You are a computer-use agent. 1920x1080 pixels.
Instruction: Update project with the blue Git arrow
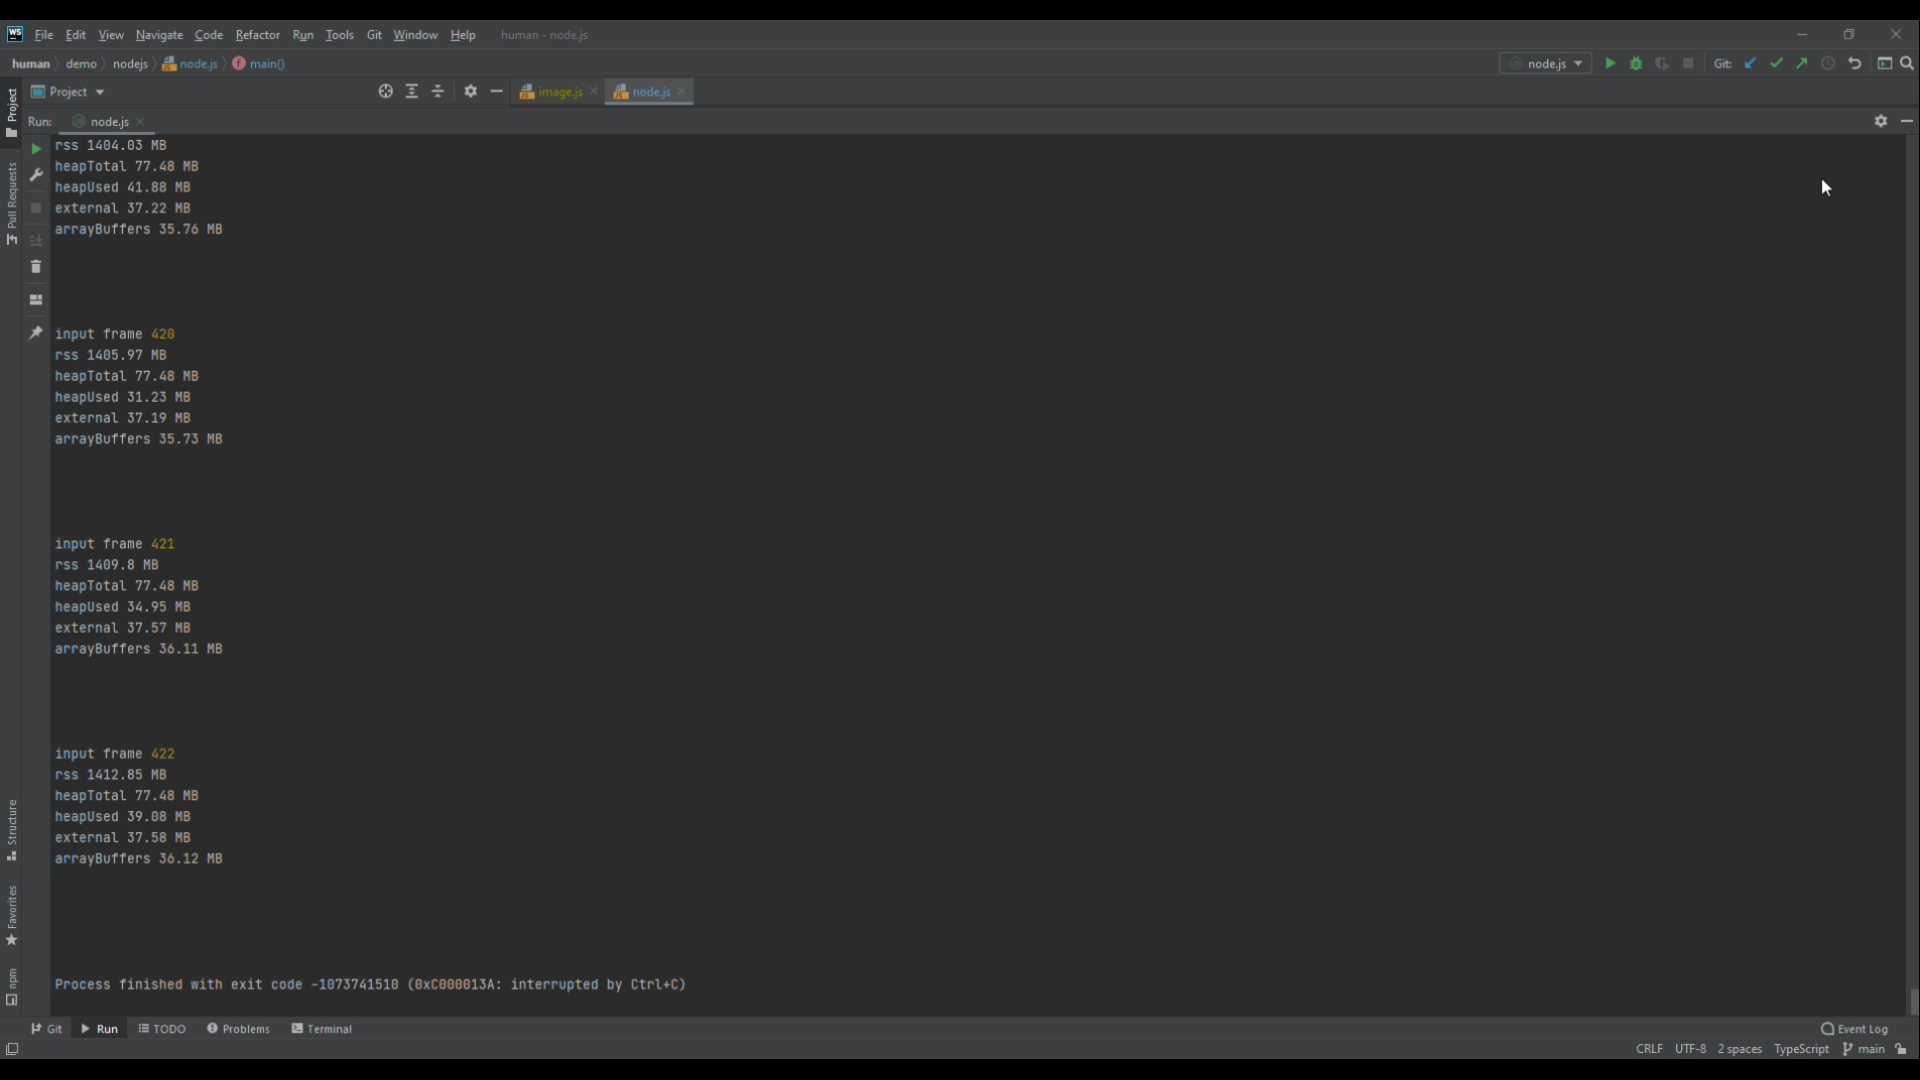point(1751,63)
